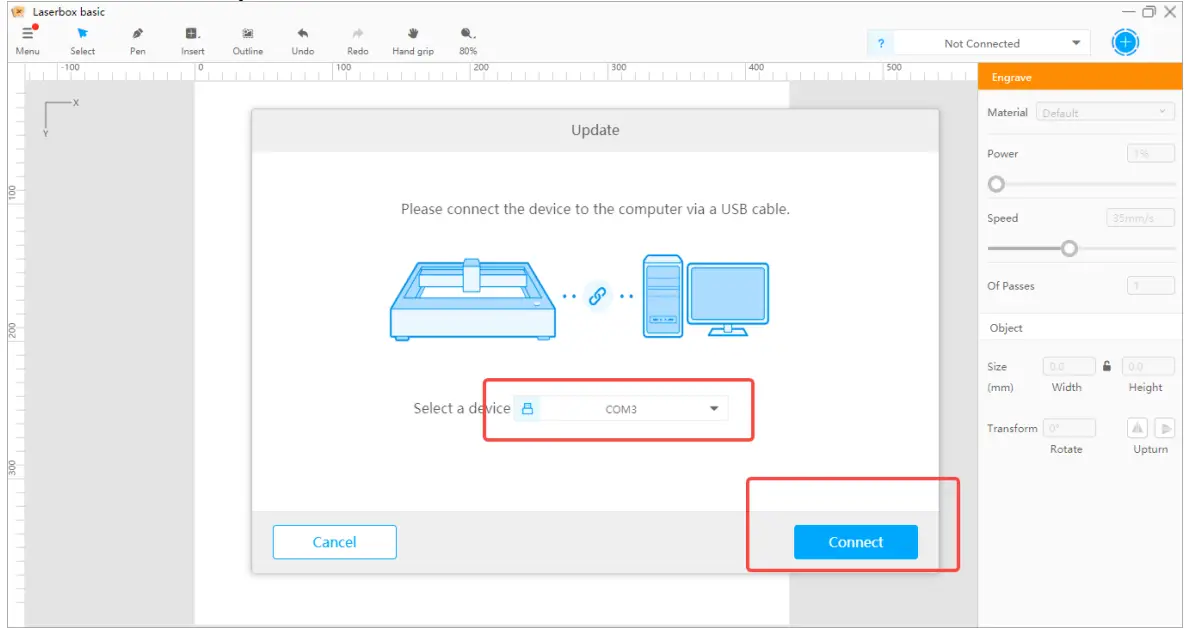Adjust the Speed slider handle
The image size is (1191, 631).
(x=1069, y=248)
